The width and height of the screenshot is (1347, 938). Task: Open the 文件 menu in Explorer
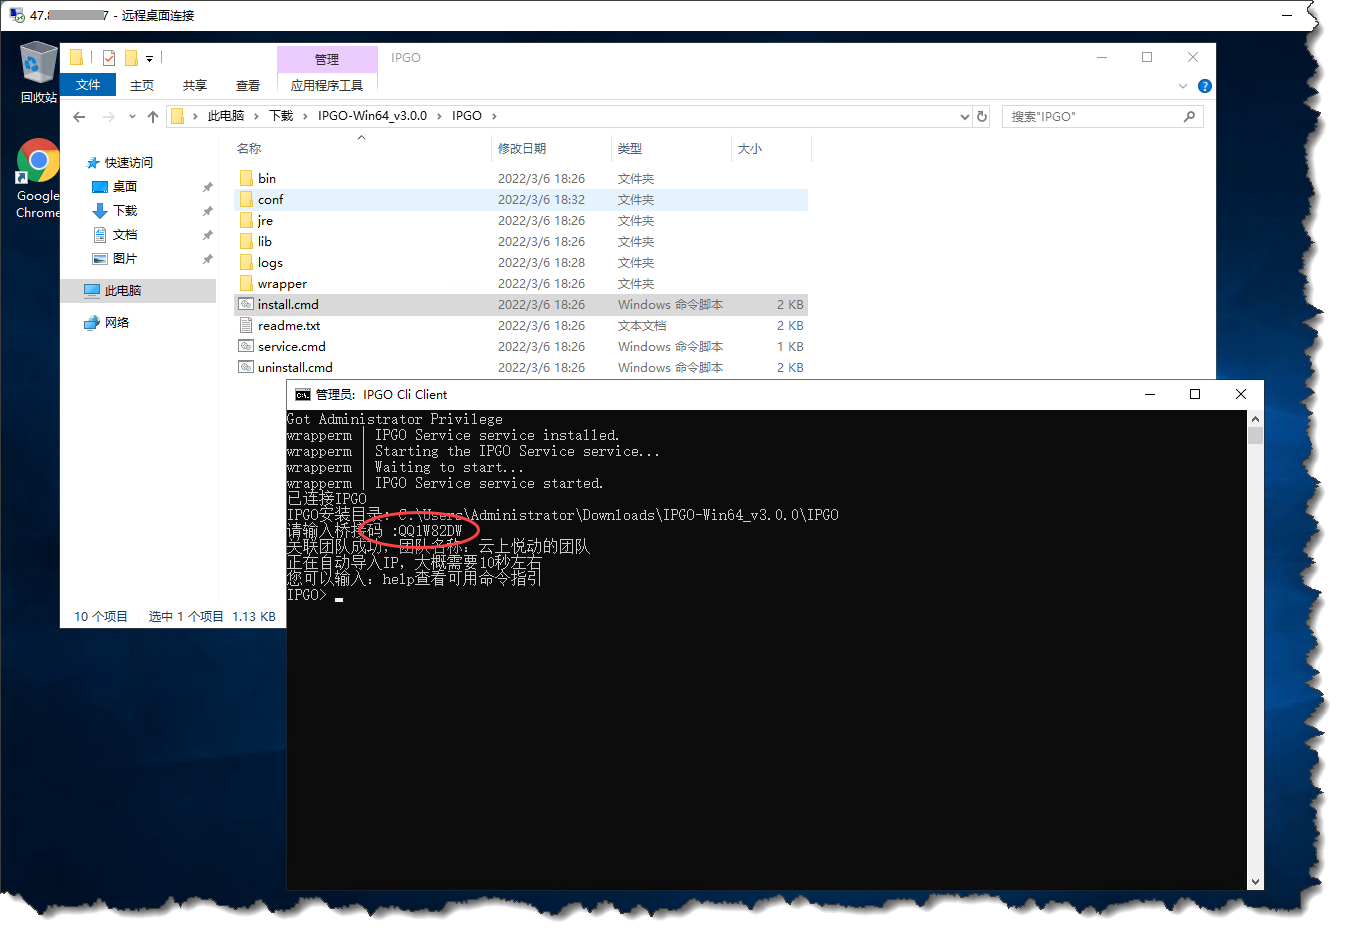tap(88, 85)
